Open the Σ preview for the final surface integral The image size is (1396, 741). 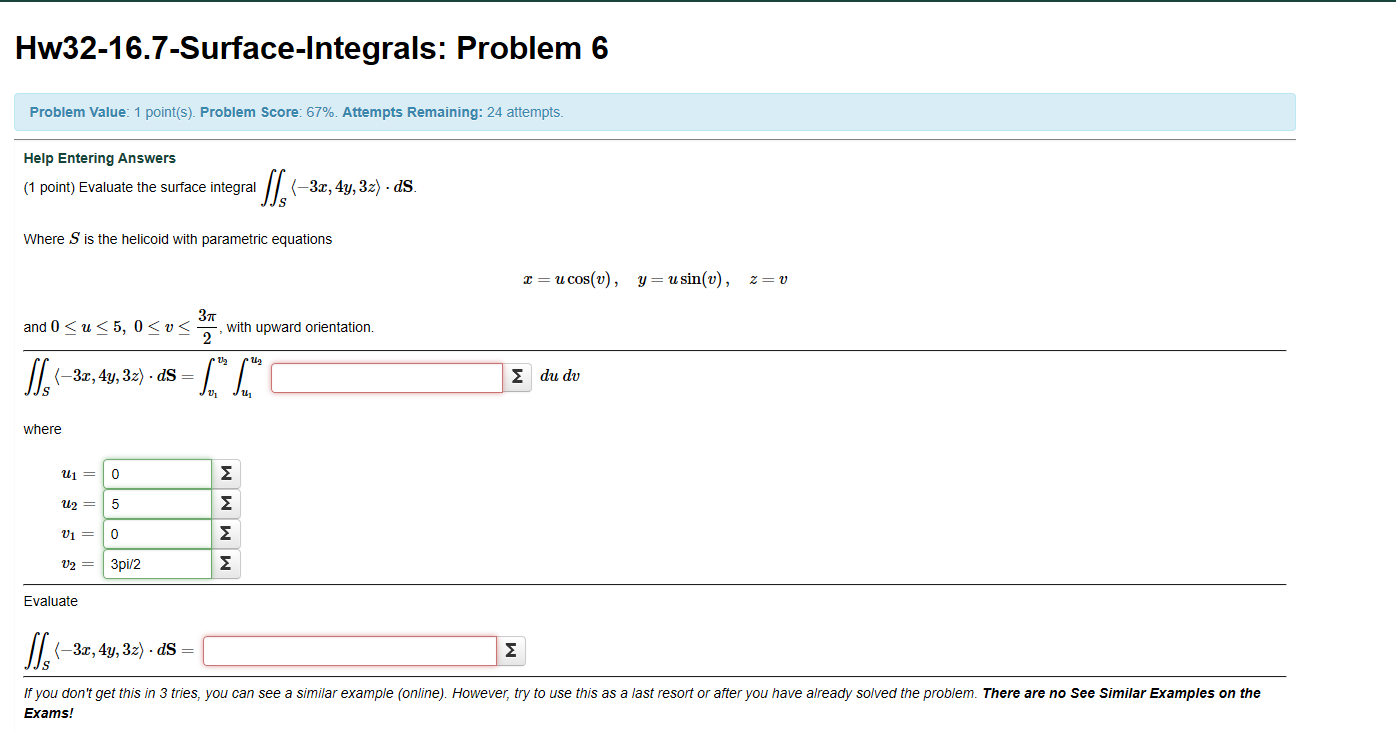510,650
